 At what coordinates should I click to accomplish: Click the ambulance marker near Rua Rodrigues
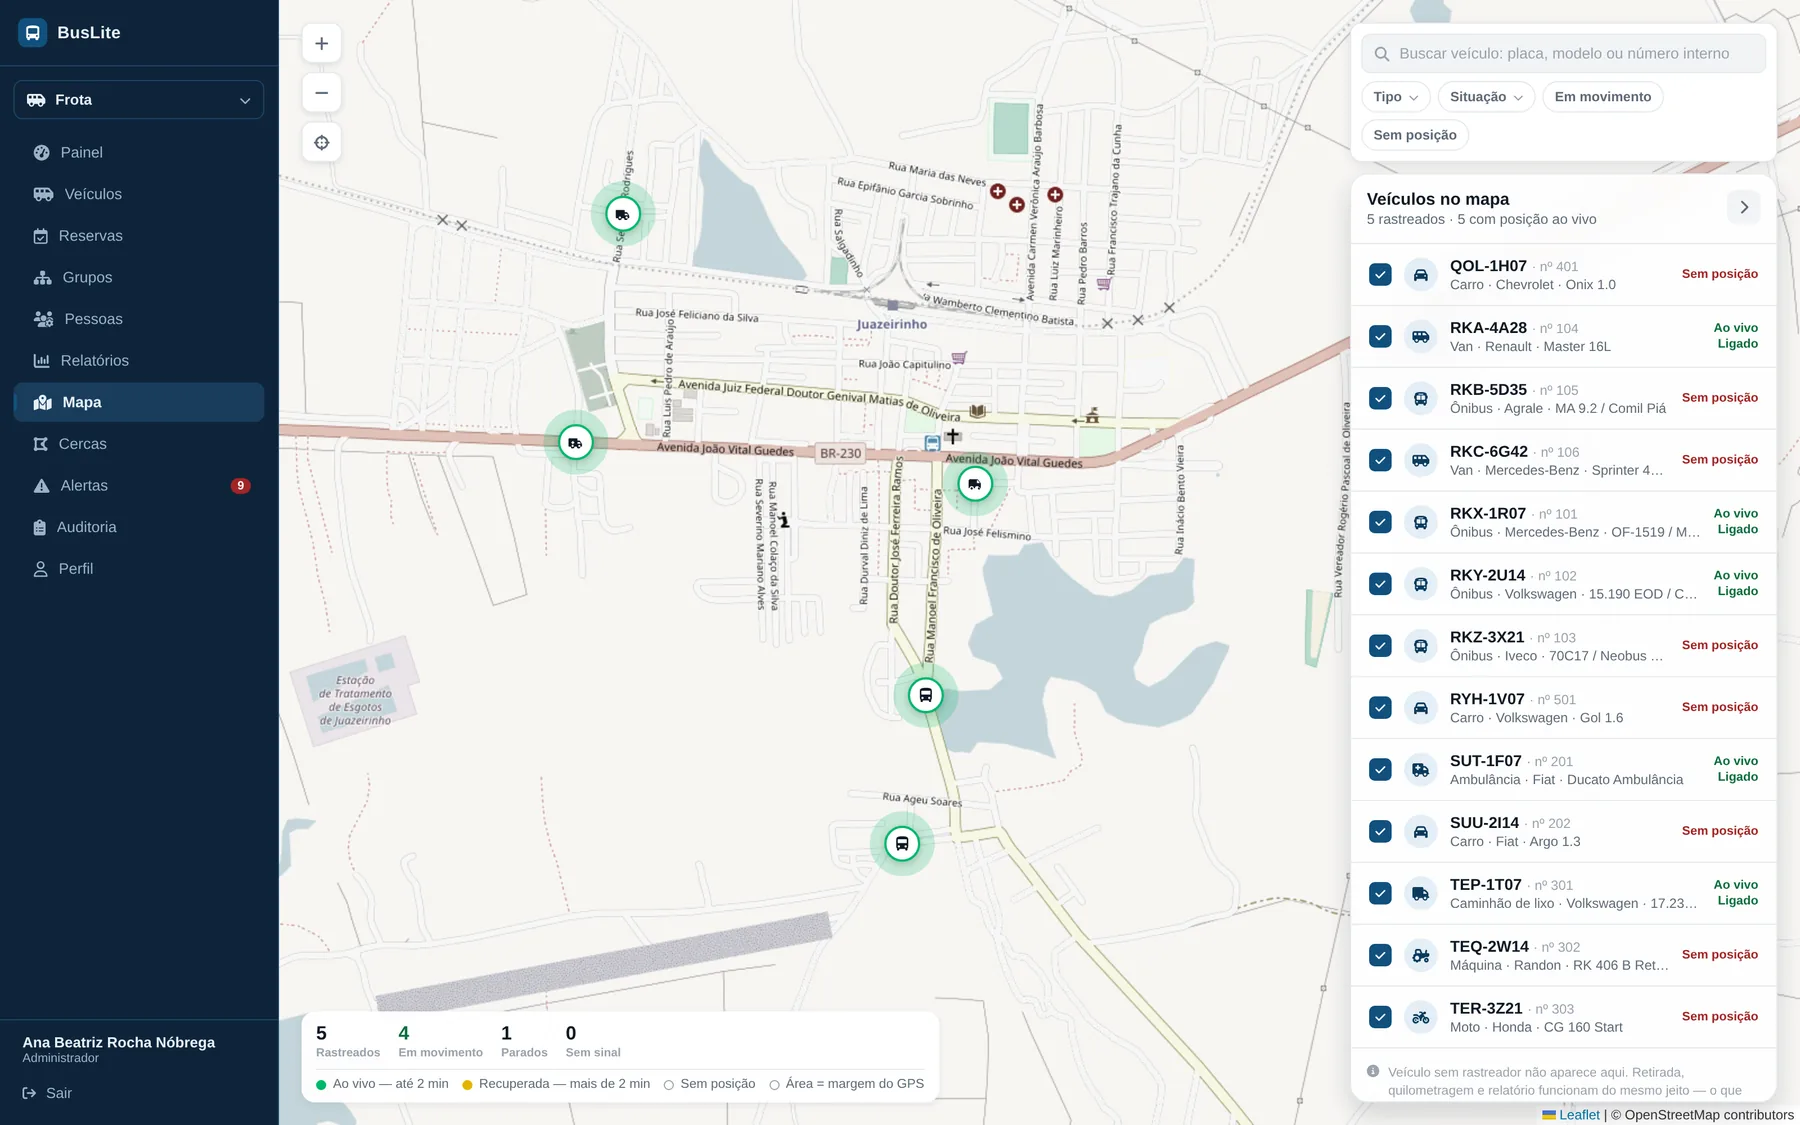[623, 214]
